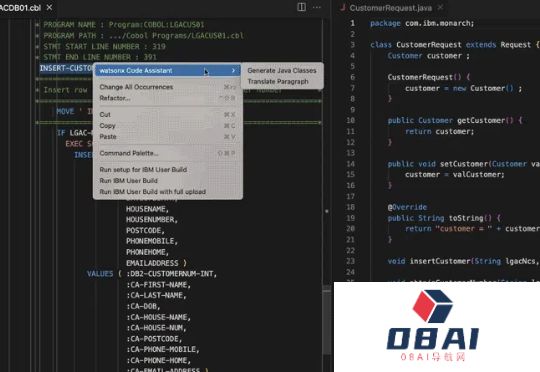Select Generate Java Classes
The image size is (540, 372).
pyautogui.click(x=282, y=71)
